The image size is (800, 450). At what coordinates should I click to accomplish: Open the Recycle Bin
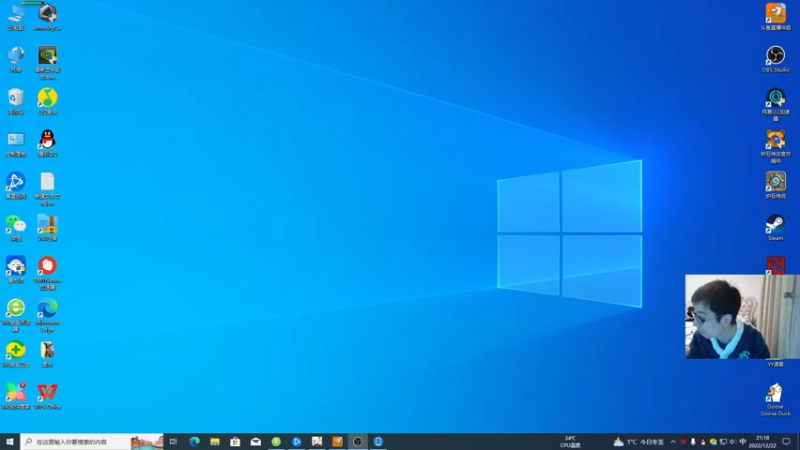[x=16, y=101]
